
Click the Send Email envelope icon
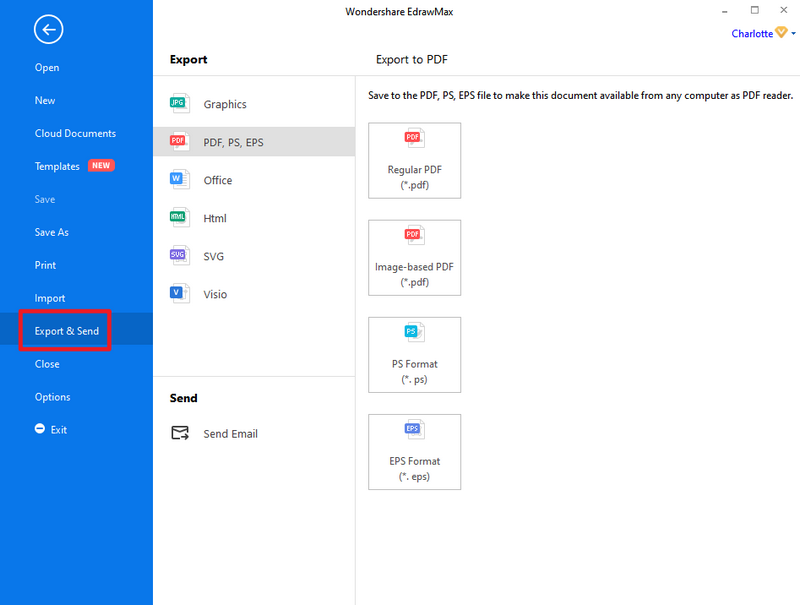click(180, 433)
